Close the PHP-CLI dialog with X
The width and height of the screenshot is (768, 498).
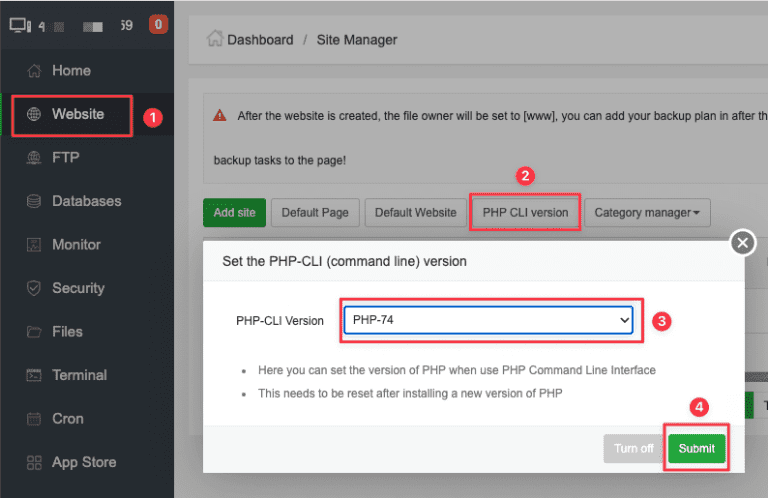pos(742,243)
